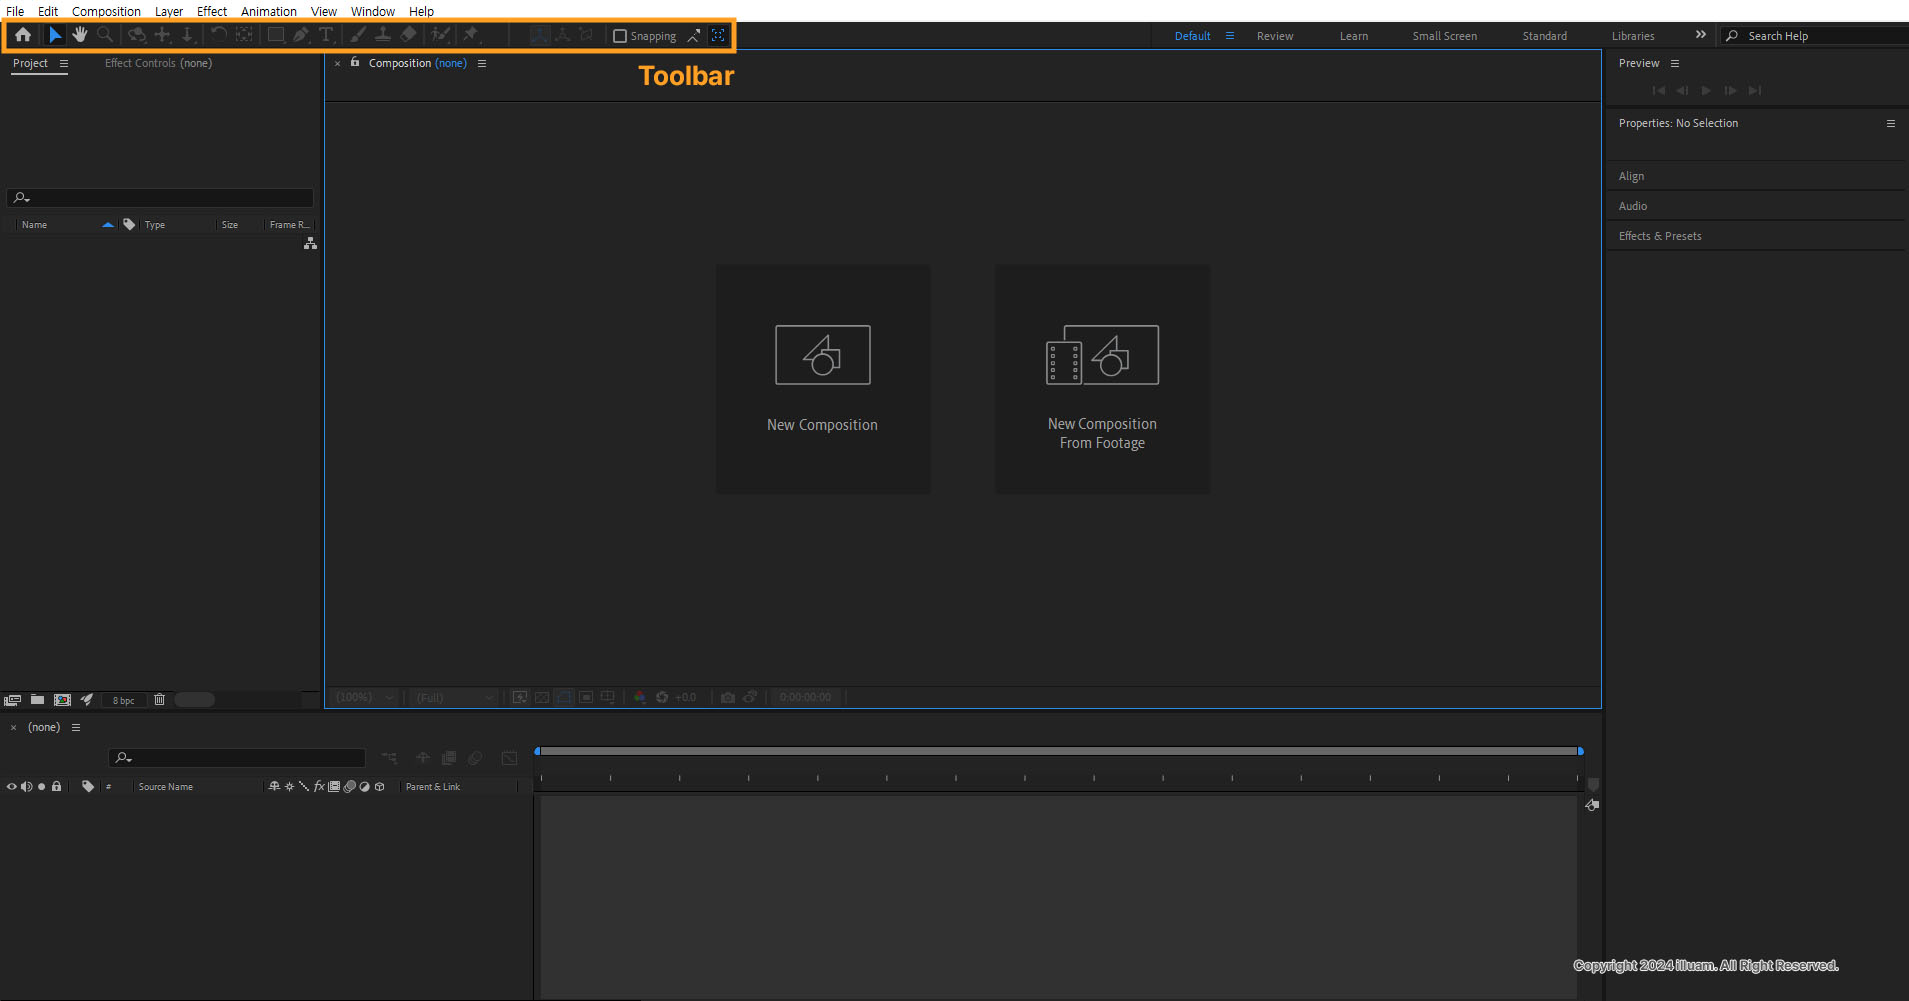Switch to Effect Controls tab

[158, 63]
